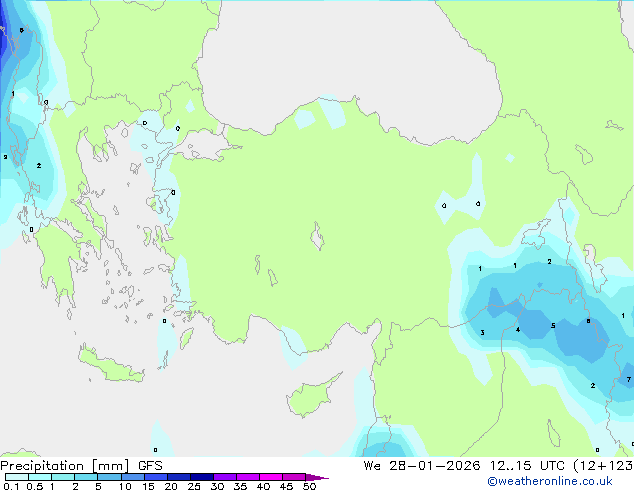
Task: Click the "12..15 UTC" time text
Action: click(x=527, y=466)
